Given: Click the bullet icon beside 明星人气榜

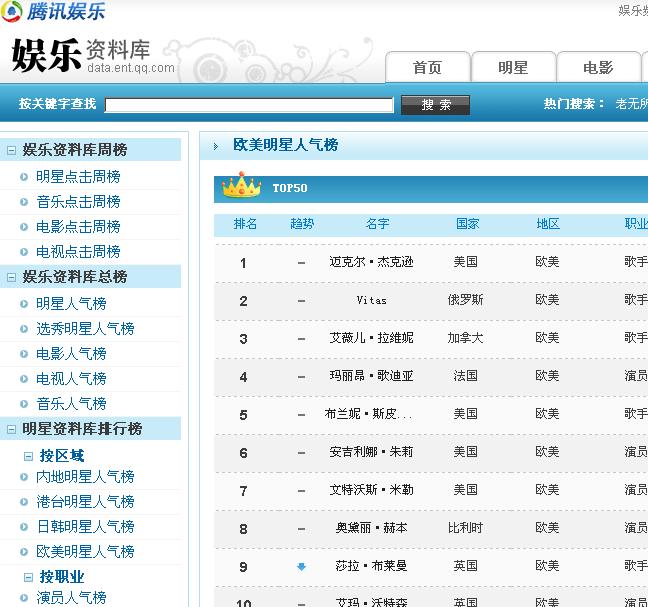Looking at the screenshot, I should click(24, 304).
